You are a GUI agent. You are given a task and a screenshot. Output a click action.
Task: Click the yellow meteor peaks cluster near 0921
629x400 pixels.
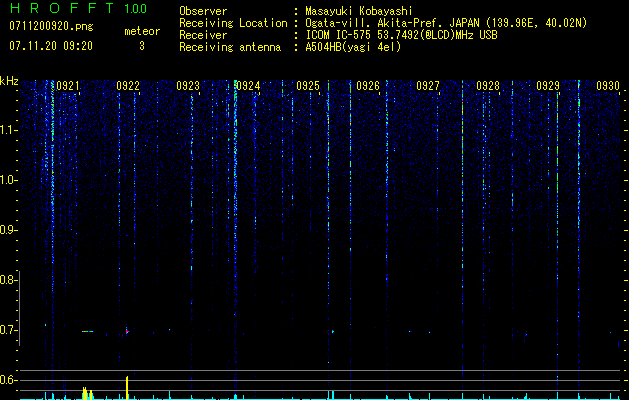(87, 394)
